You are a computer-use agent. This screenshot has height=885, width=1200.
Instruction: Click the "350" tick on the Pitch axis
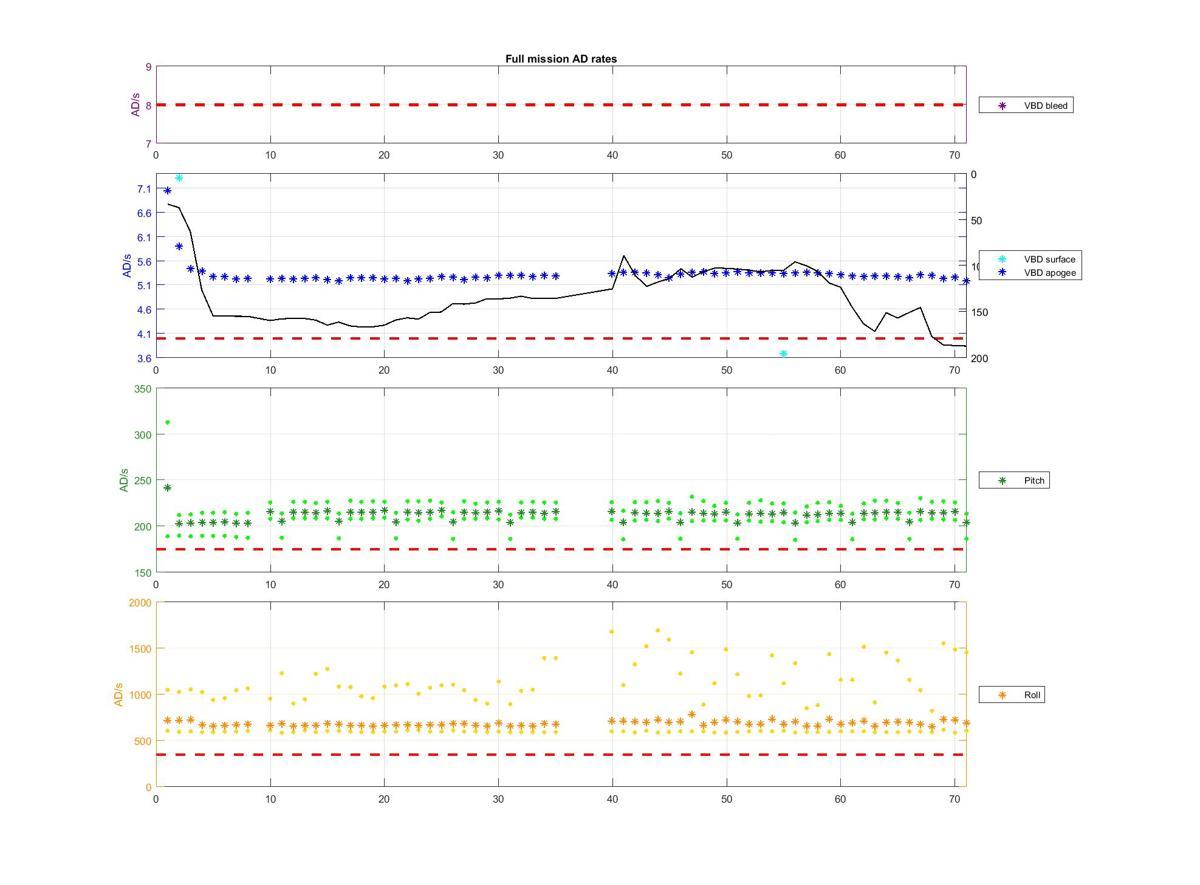coord(142,389)
